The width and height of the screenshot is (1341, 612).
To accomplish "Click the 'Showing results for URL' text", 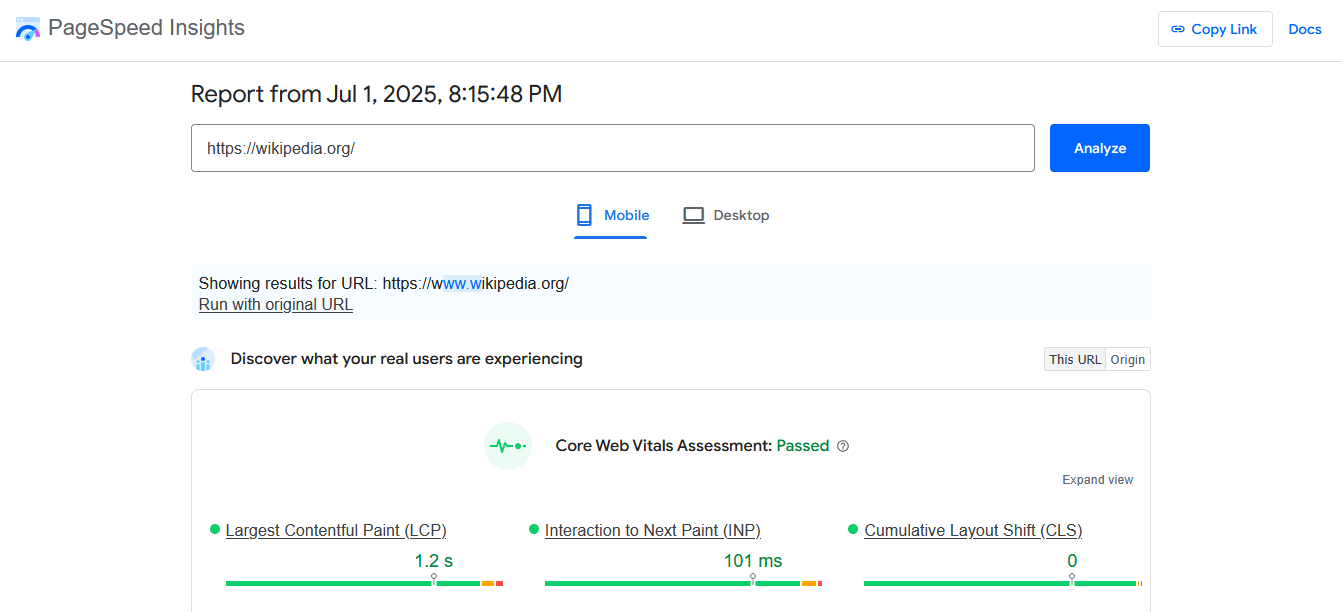I will 384,284.
